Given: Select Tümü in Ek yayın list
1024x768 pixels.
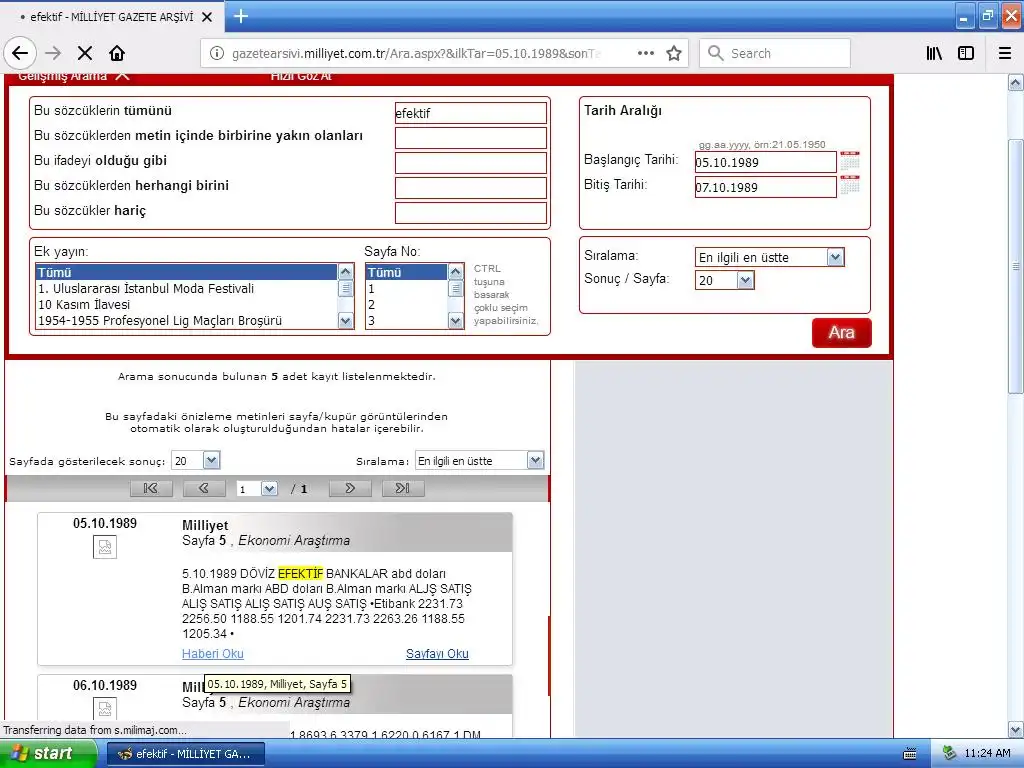Looking at the screenshot, I should tap(186, 272).
